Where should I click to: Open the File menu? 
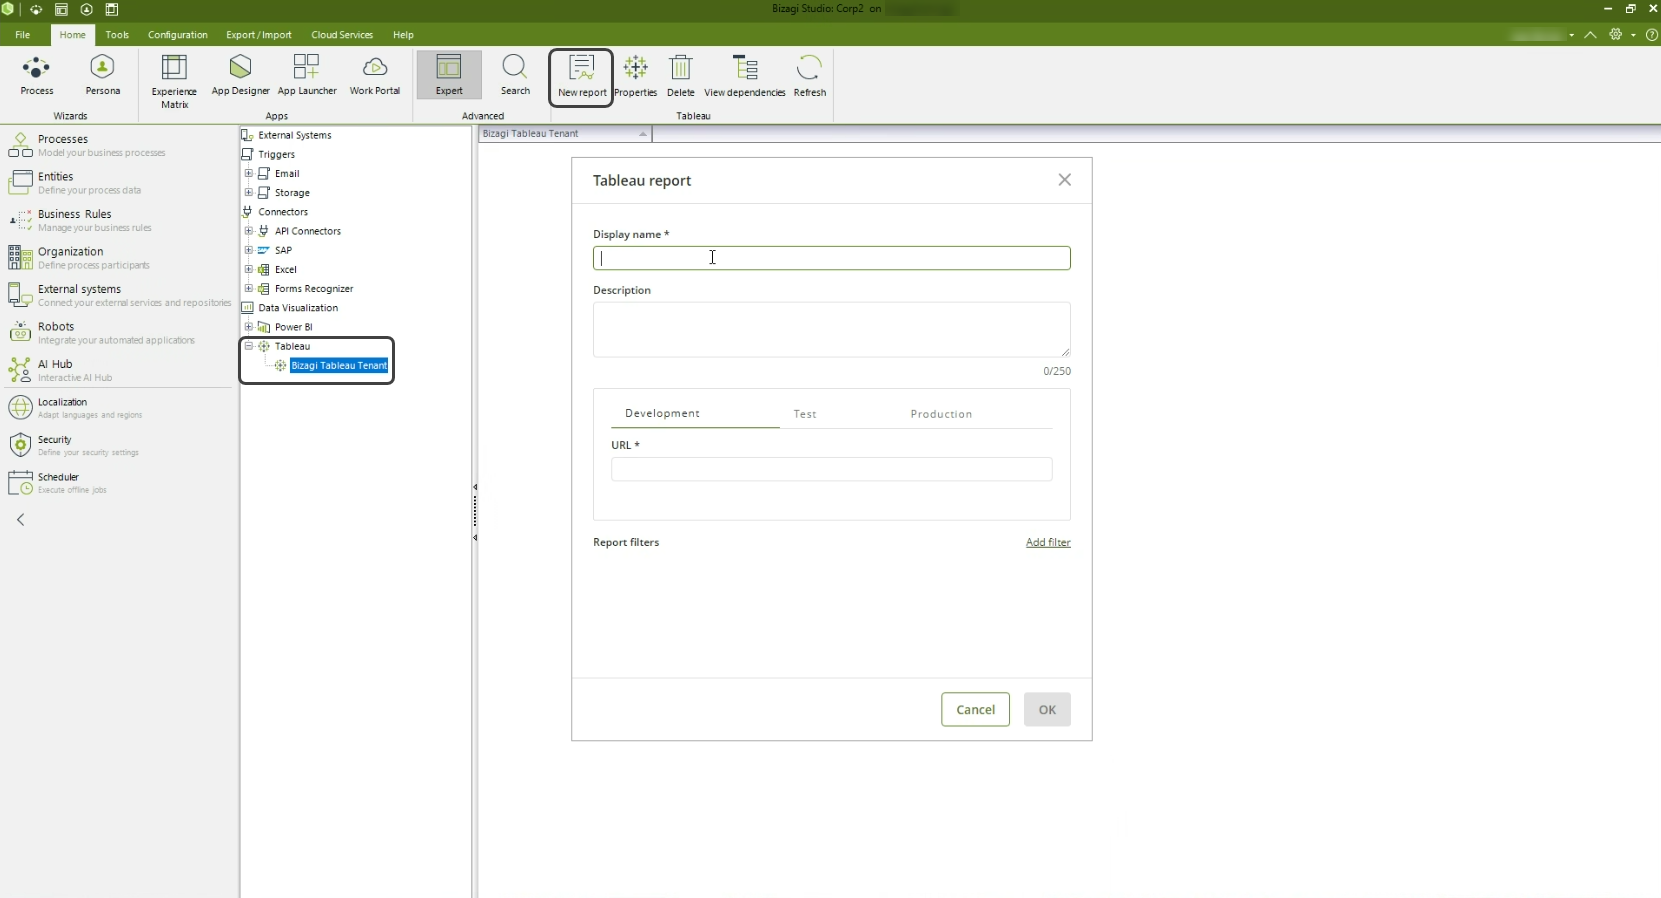(22, 35)
